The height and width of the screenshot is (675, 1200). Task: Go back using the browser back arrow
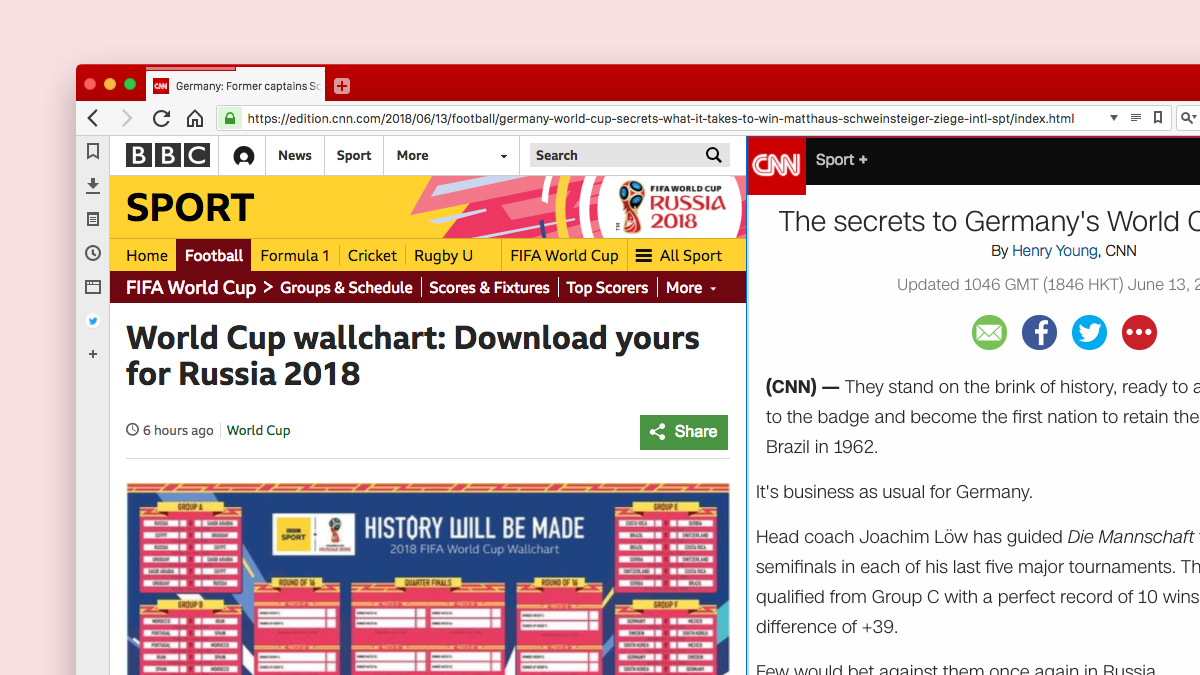(x=93, y=118)
